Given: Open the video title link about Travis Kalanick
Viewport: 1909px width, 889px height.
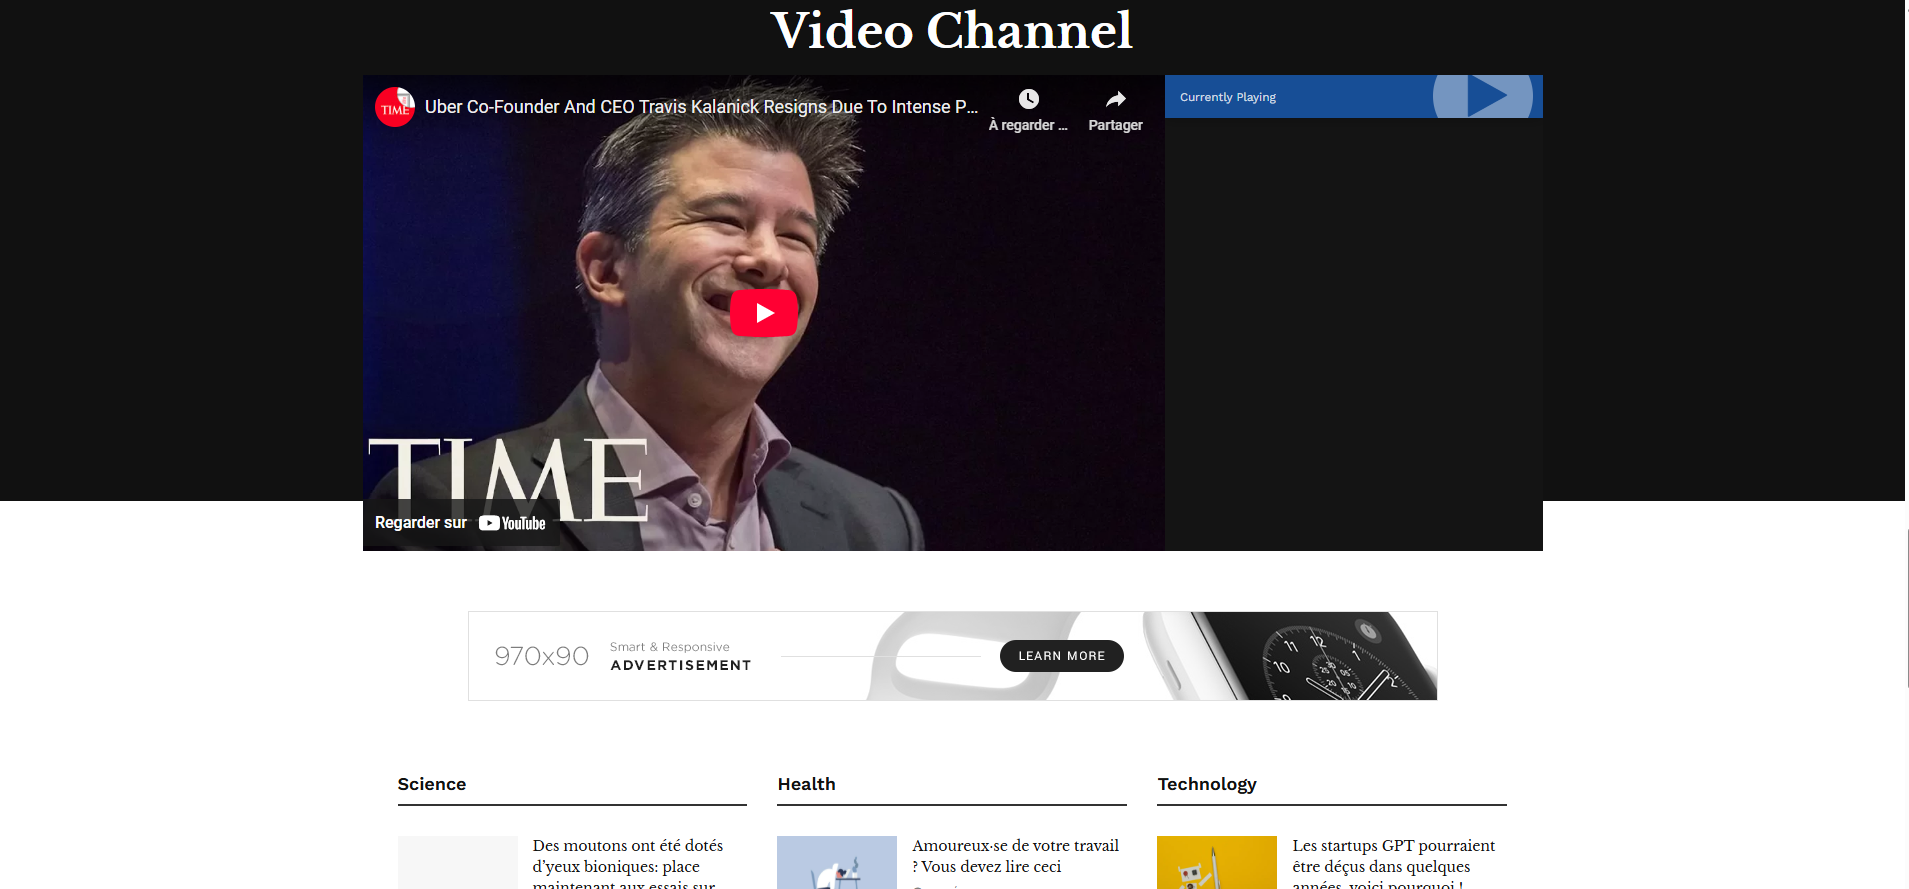Looking at the screenshot, I should (701, 107).
